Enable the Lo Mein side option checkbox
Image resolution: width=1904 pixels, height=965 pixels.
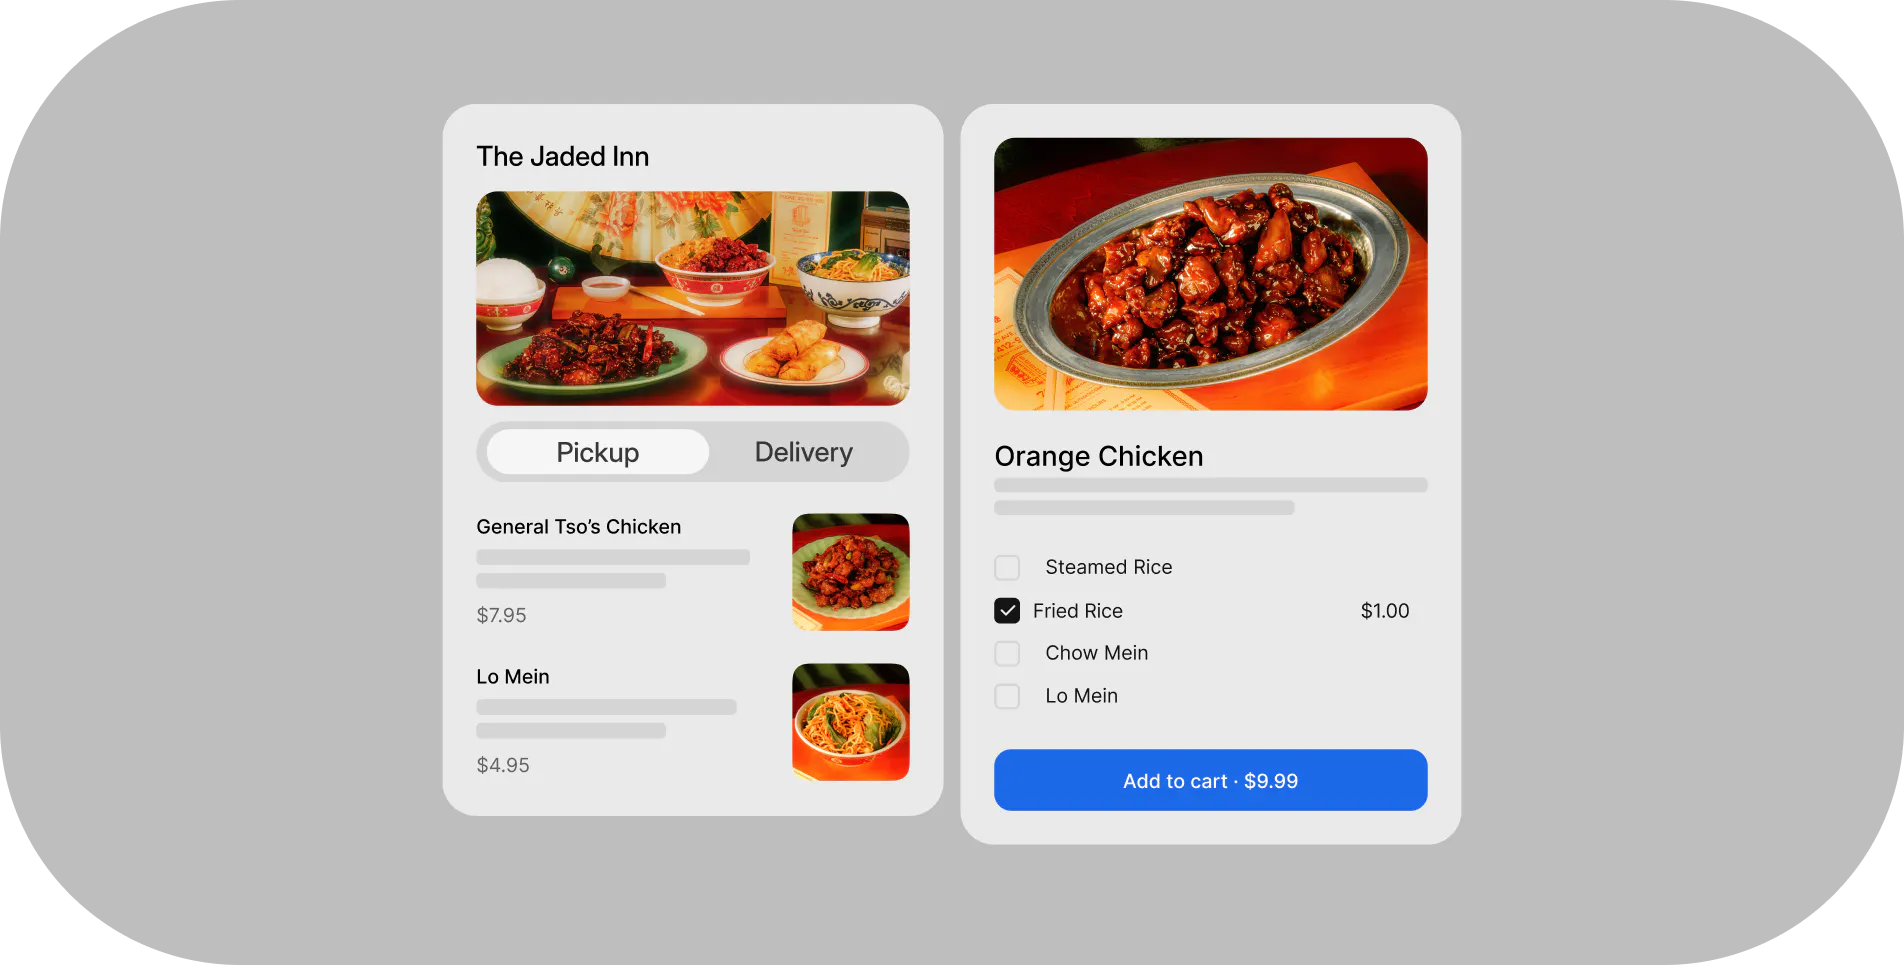click(x=1007, y=696)
